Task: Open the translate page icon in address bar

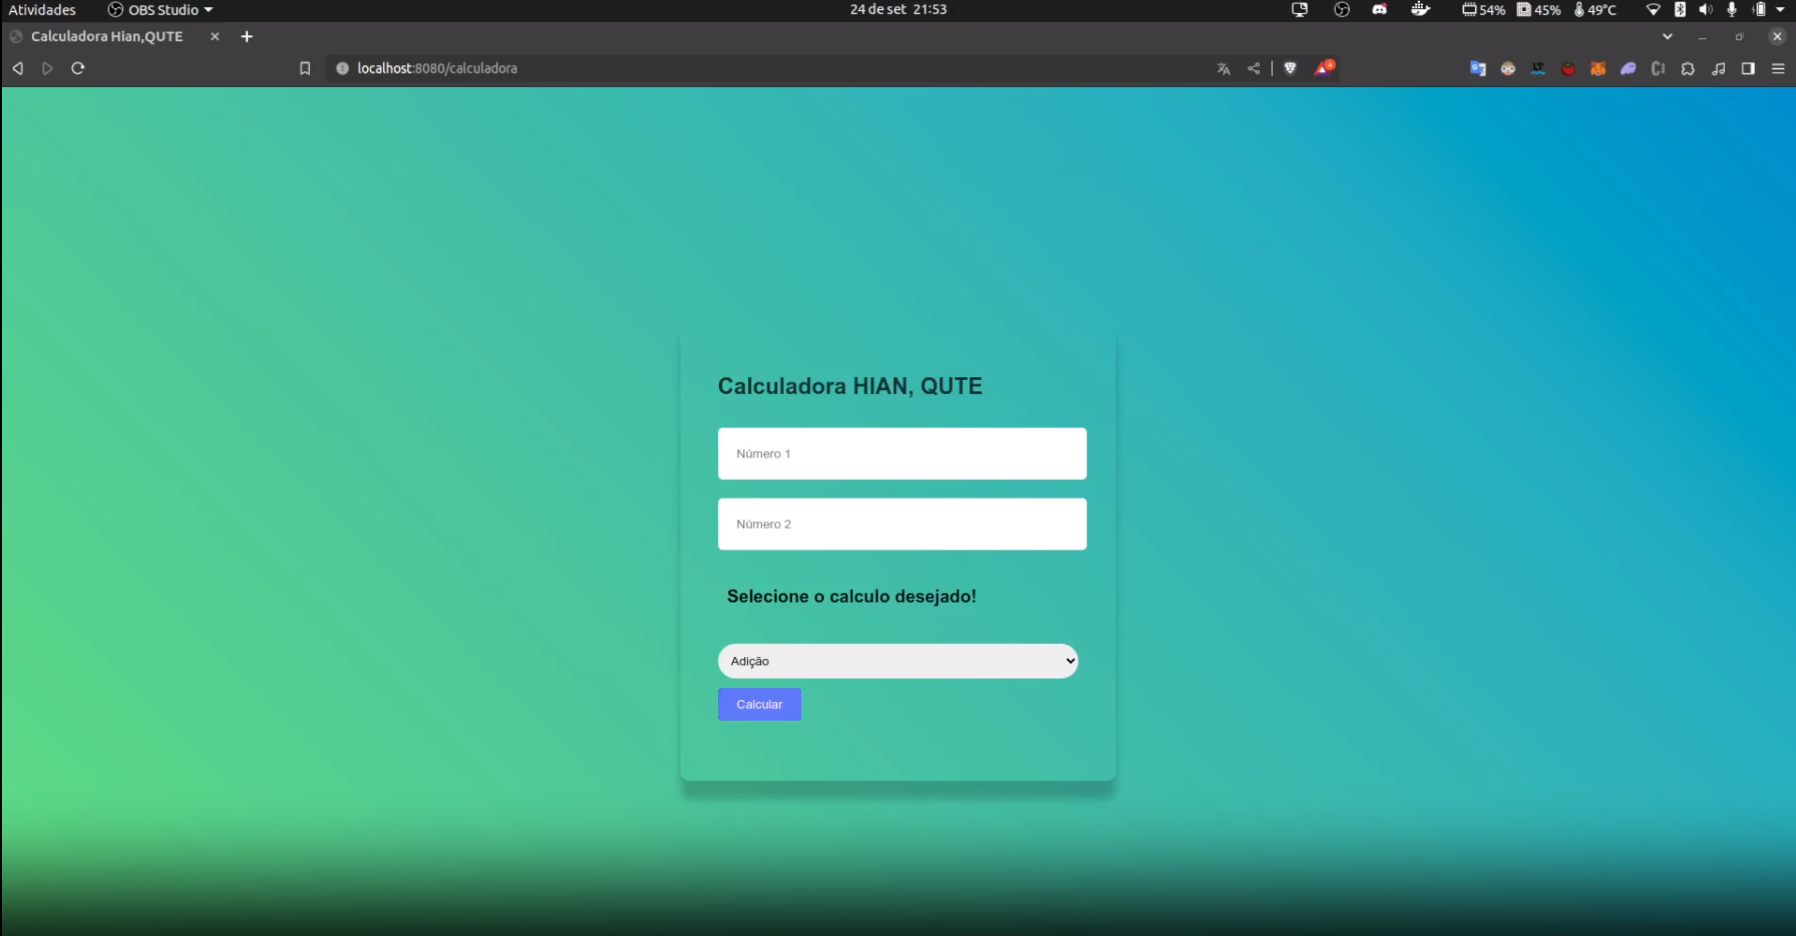Action: 1223,68
